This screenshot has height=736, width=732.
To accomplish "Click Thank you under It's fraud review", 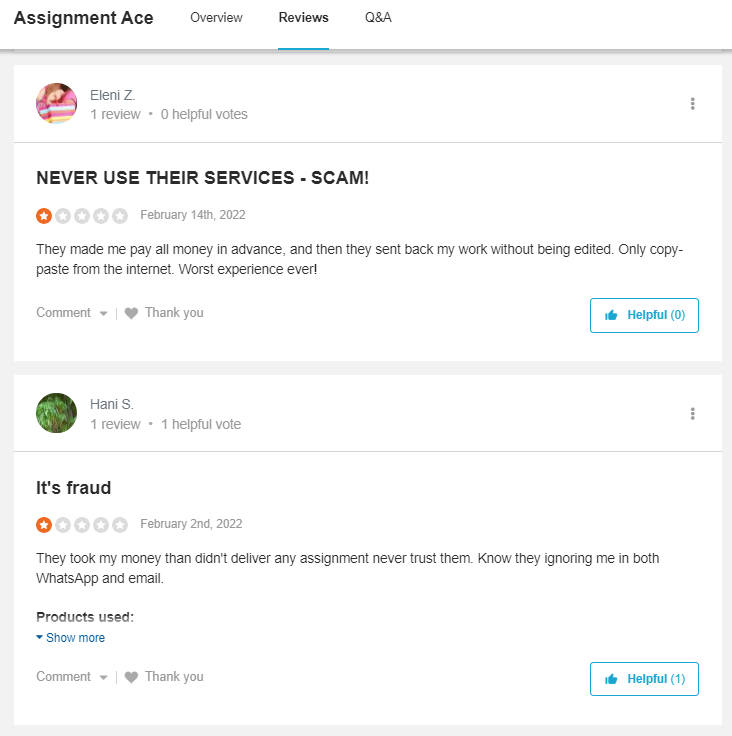I will click(174, 676).
